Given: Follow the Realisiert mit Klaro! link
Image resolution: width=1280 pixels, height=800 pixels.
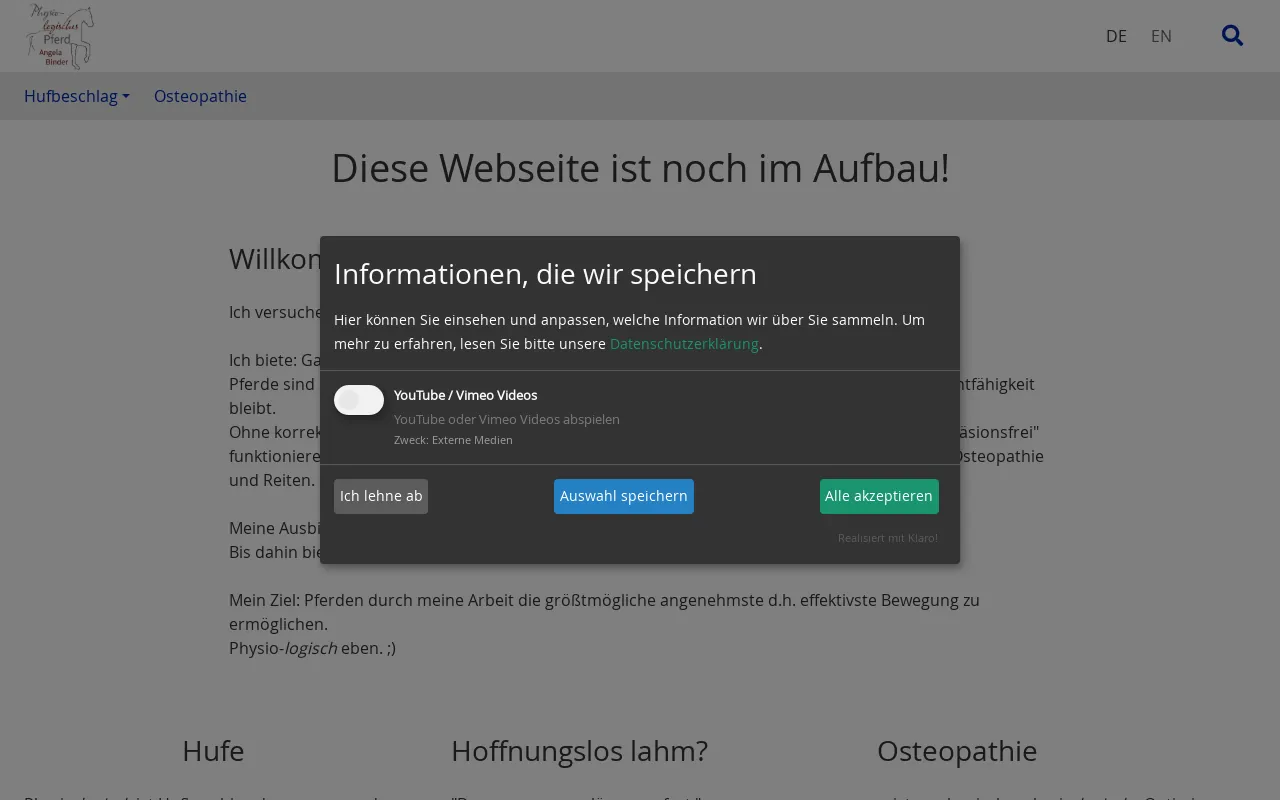Looking at the screenshot, I should click(x=888, y=538).
